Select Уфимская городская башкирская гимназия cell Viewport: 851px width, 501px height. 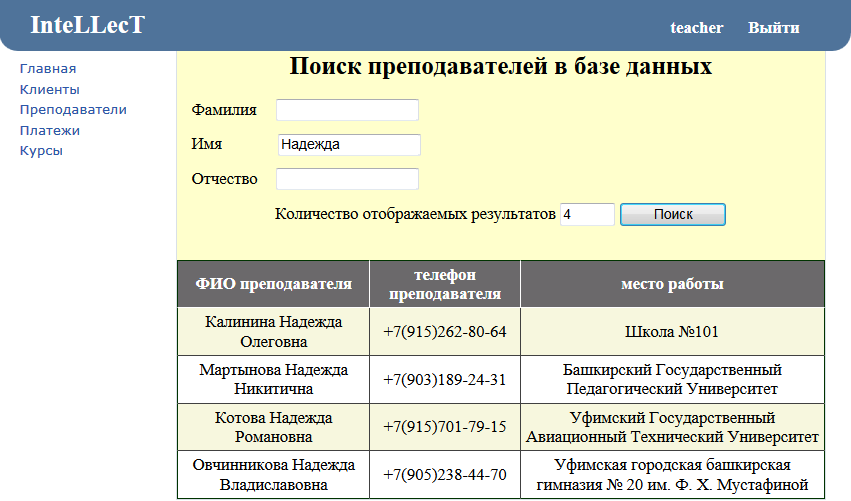point(672,475)
